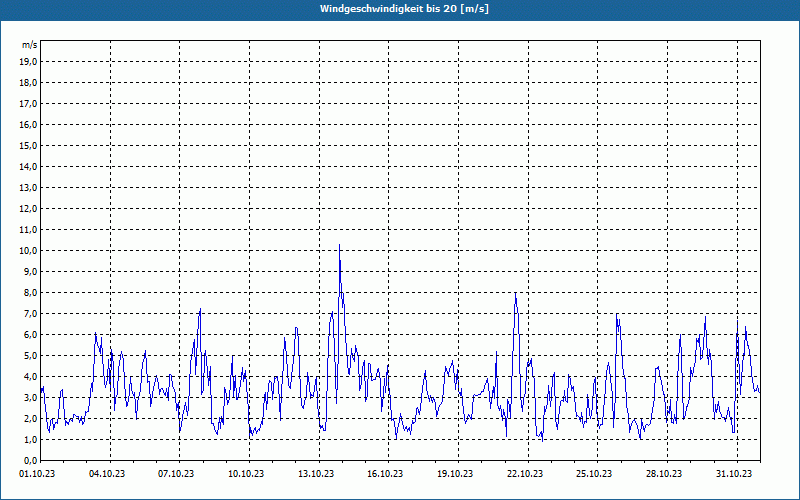Click the 13.10.23 date label

316,473
